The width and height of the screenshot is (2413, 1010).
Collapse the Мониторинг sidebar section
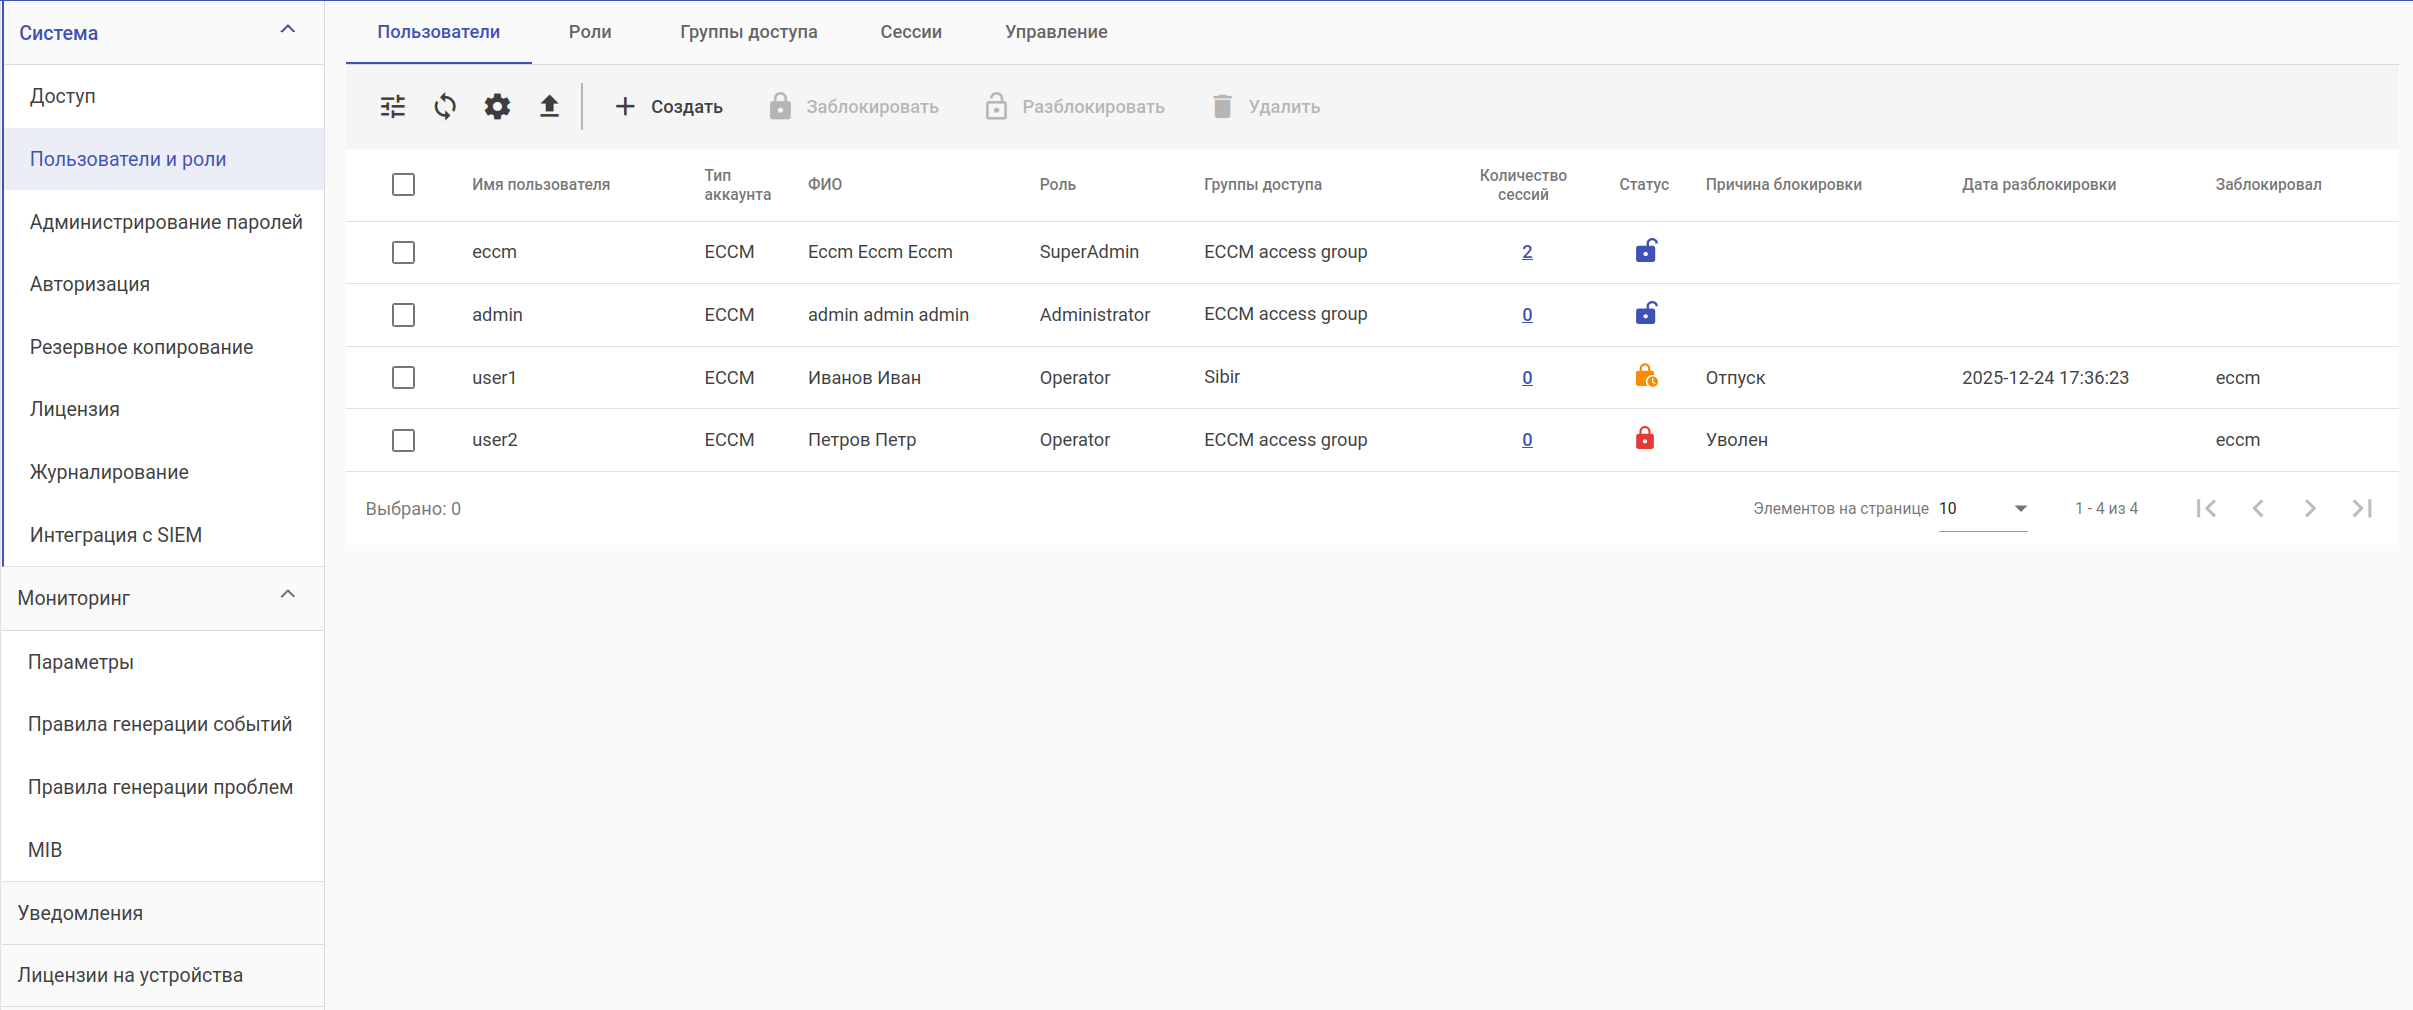pos(288,595)
